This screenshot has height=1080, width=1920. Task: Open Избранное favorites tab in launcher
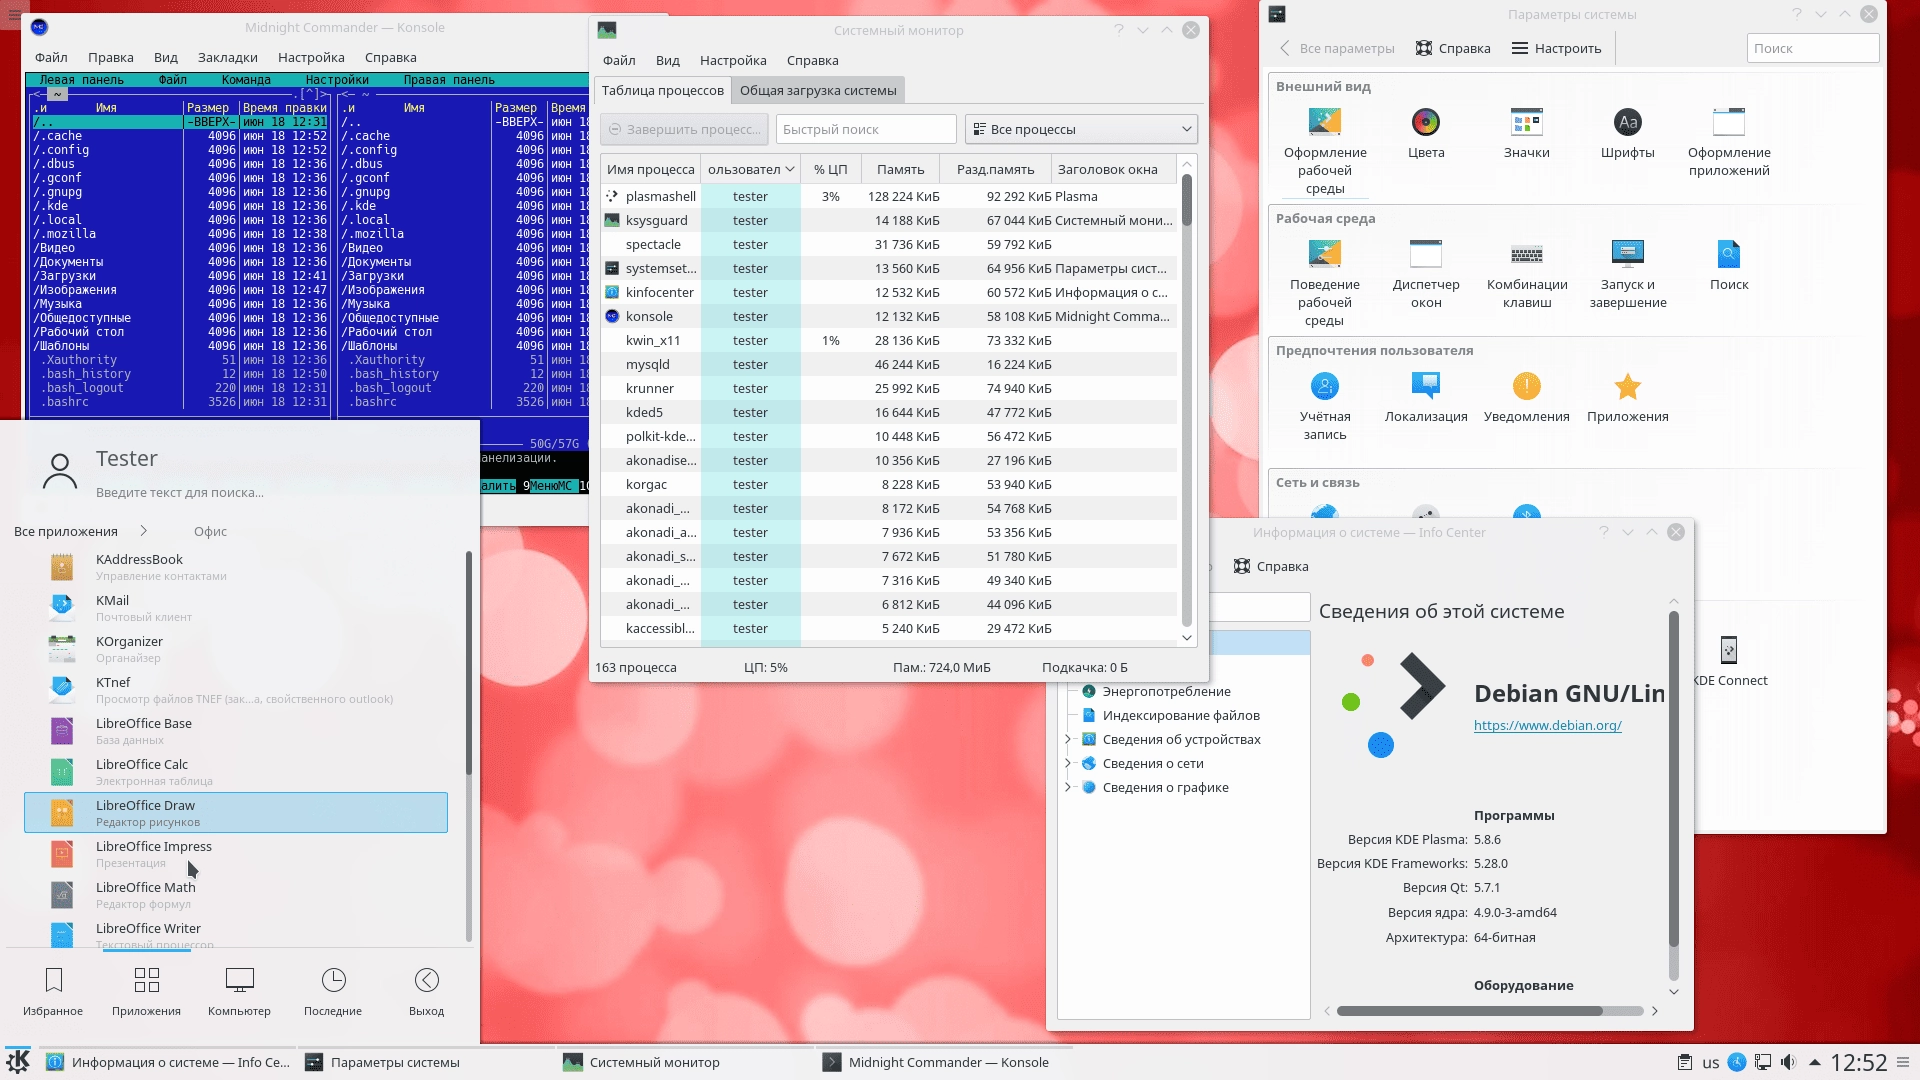53,992
